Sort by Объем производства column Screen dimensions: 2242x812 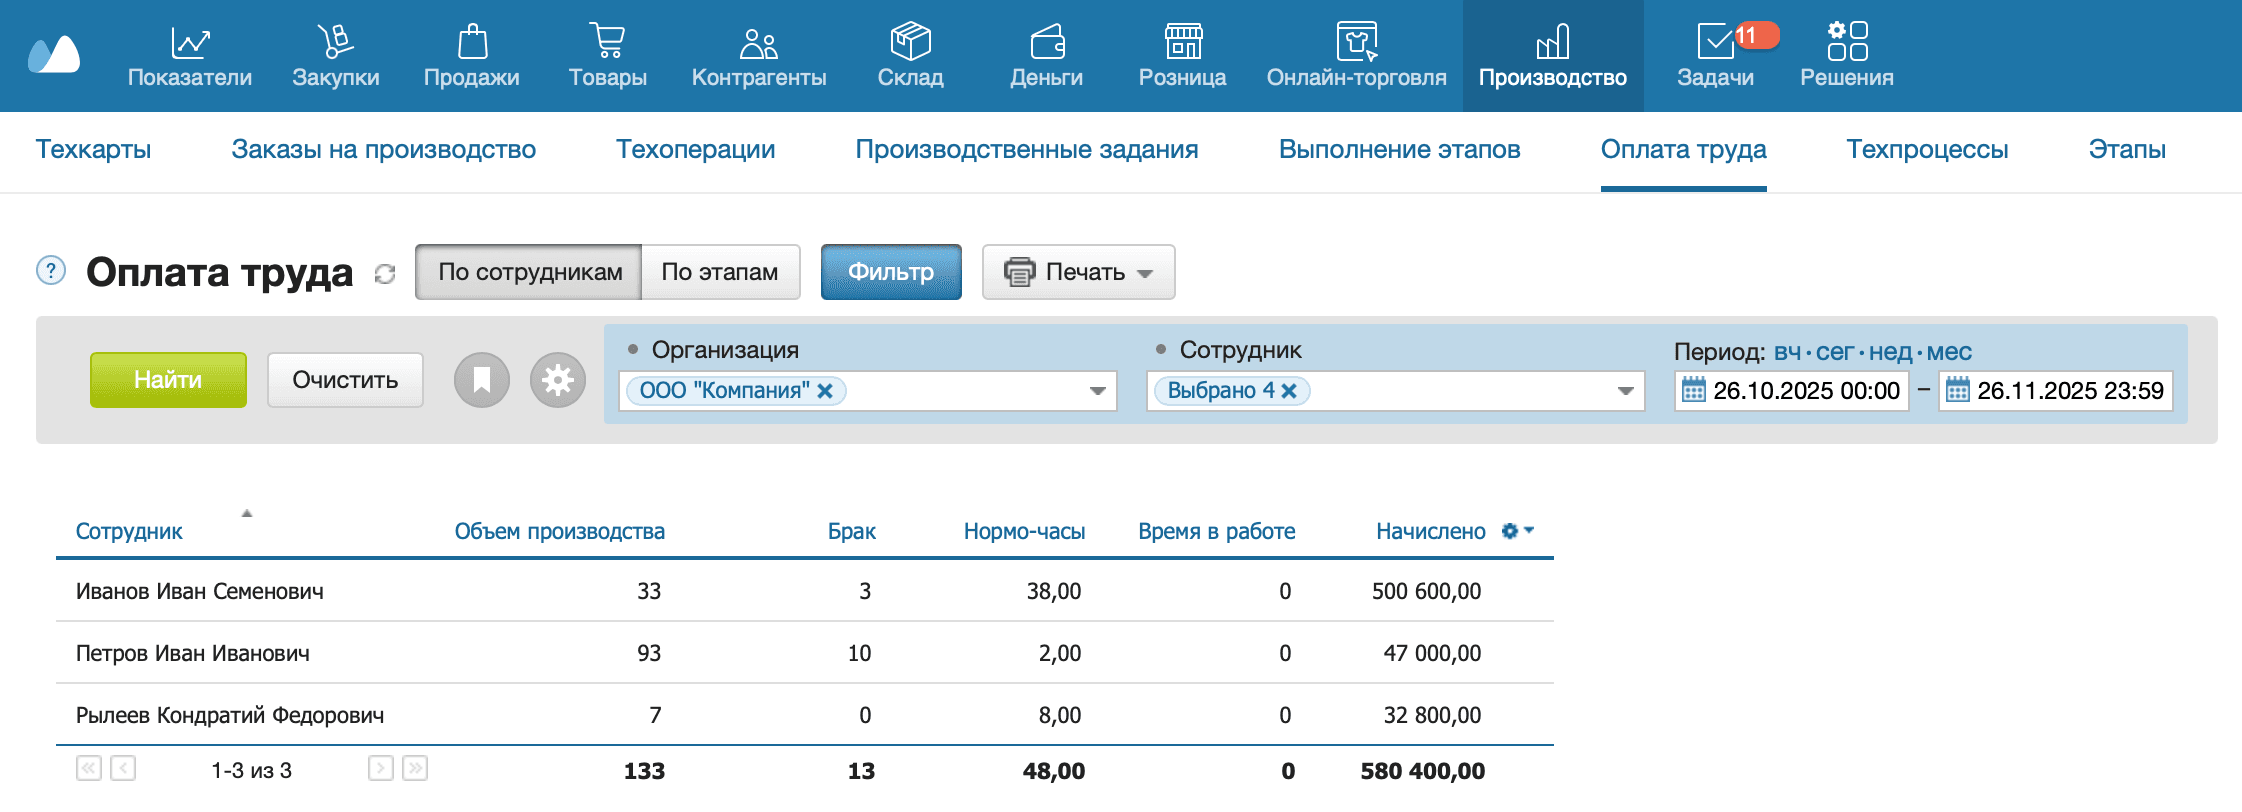560,532
